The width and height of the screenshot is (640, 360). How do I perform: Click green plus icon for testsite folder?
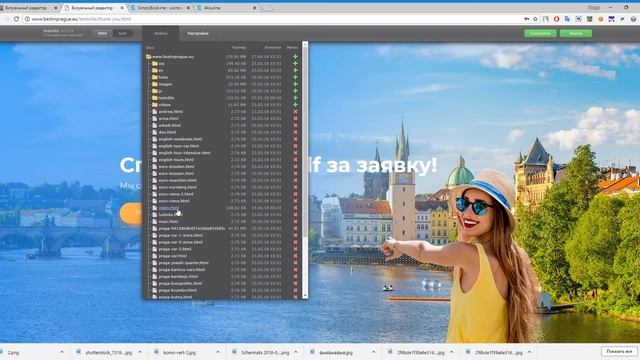[x=295, y=98]
